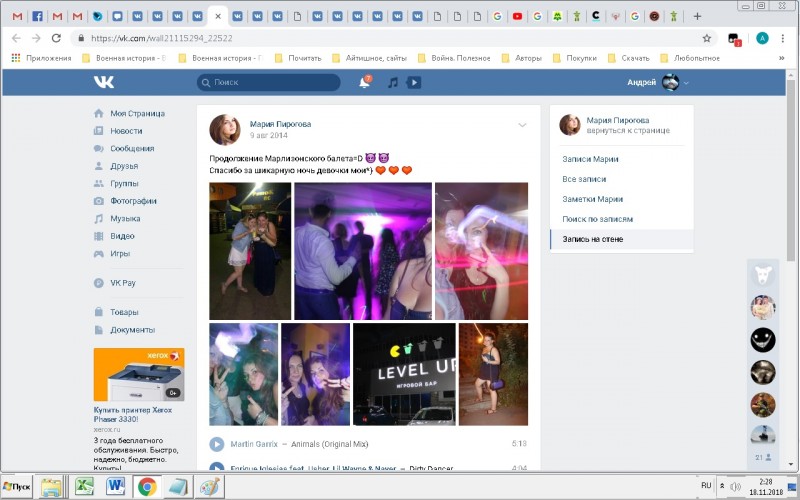Open the music note icon in header
Screen dimensions: 800x500
coord(393,82)
